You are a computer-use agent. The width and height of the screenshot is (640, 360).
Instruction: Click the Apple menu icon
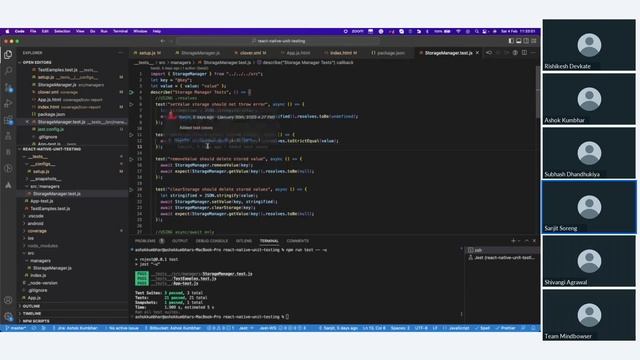(7, 31)
